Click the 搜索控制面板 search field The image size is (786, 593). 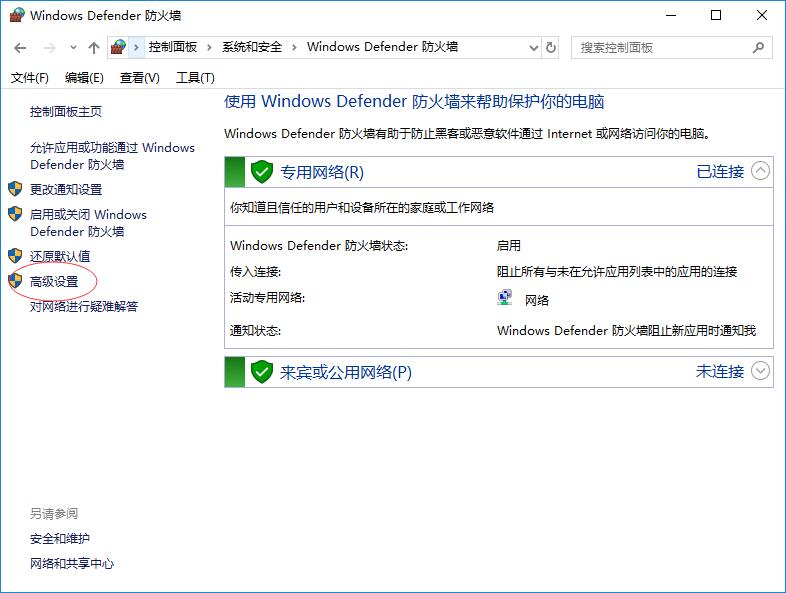click(660, 47)
